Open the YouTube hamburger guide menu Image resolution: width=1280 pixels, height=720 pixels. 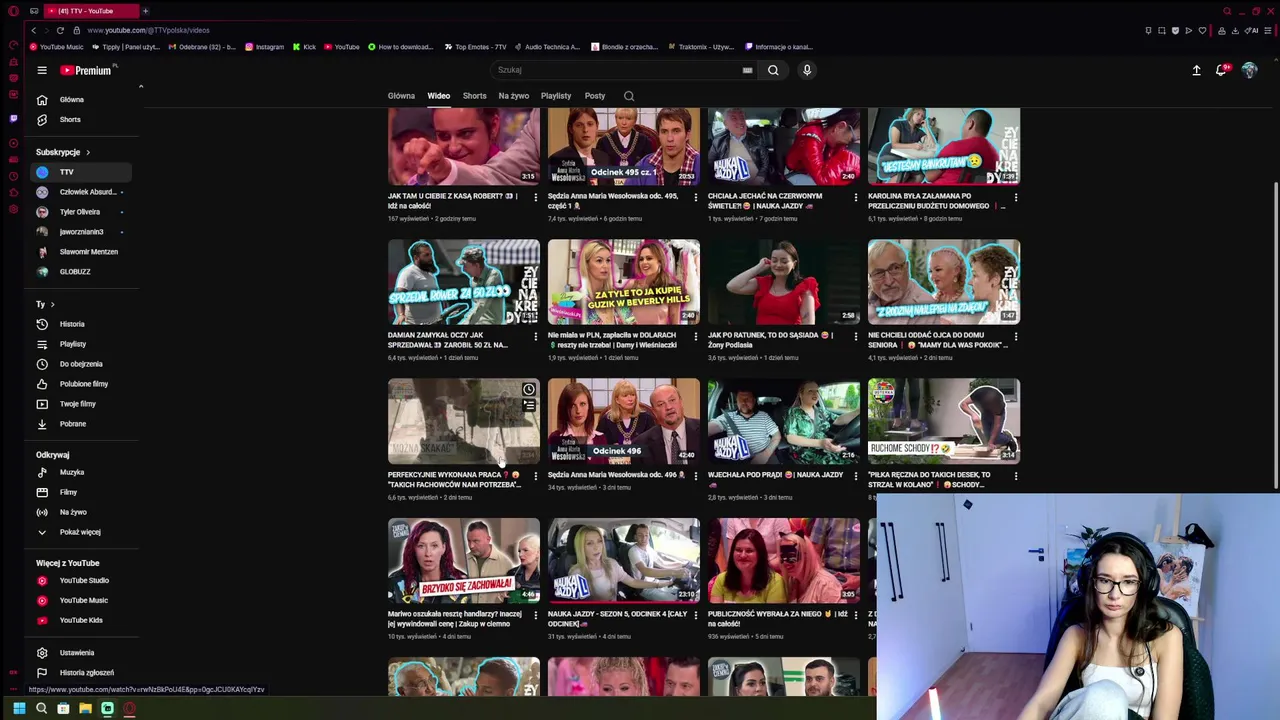pyautogui.click(x=42, y=70)
